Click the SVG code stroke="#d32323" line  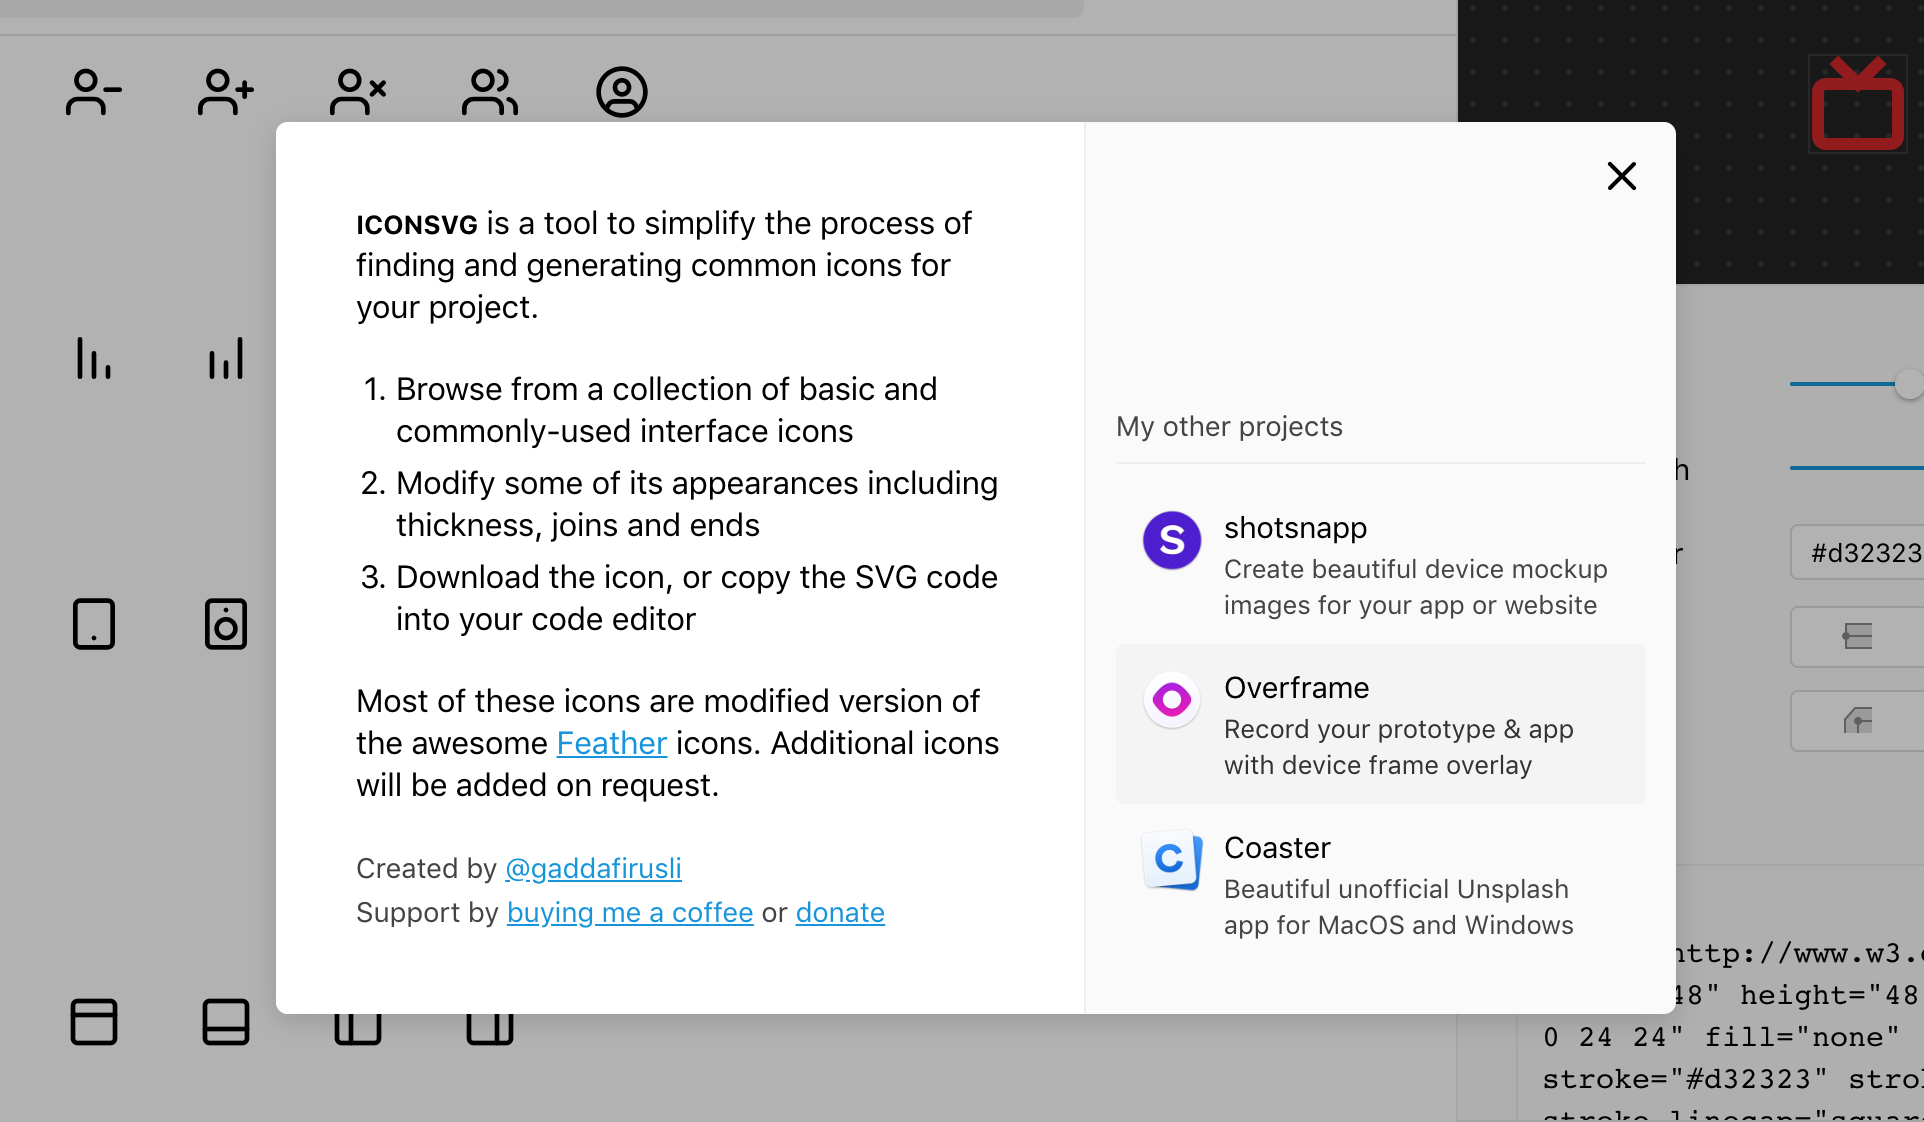(x=1732, y=1079)
